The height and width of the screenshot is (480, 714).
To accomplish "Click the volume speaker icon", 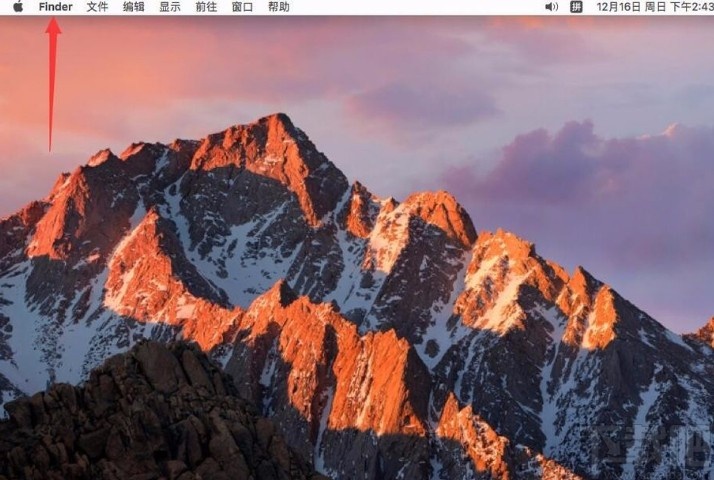I will pos(551,7).
